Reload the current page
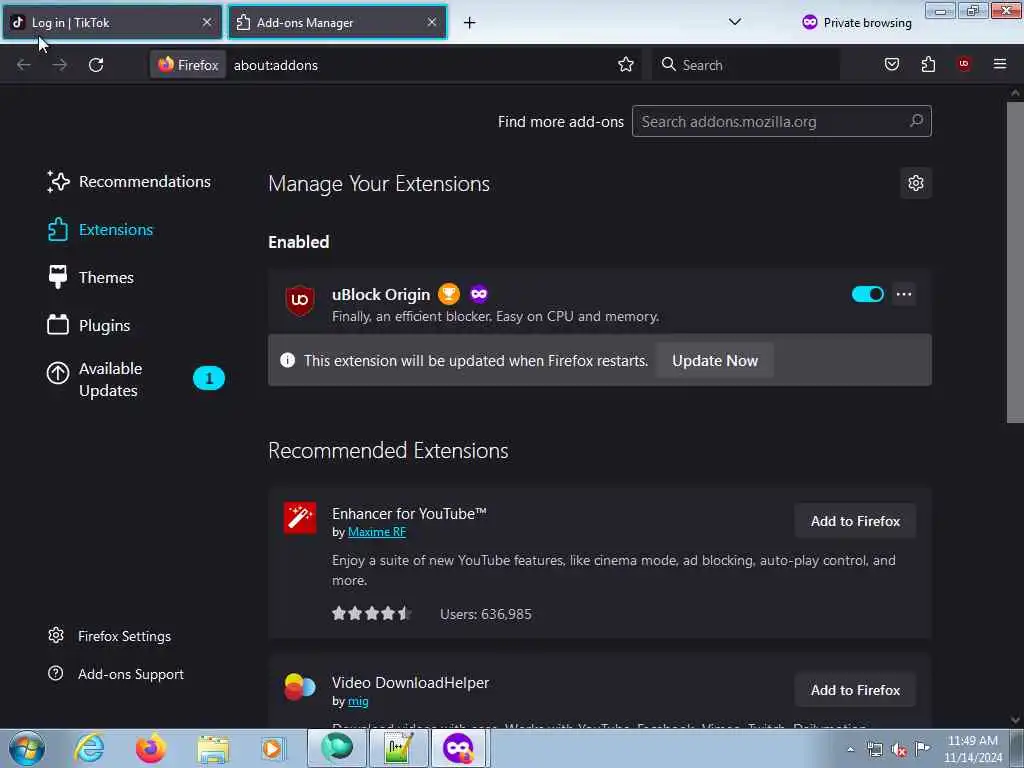The height and width of the screenshot is (768, 1024). [96, 65]
